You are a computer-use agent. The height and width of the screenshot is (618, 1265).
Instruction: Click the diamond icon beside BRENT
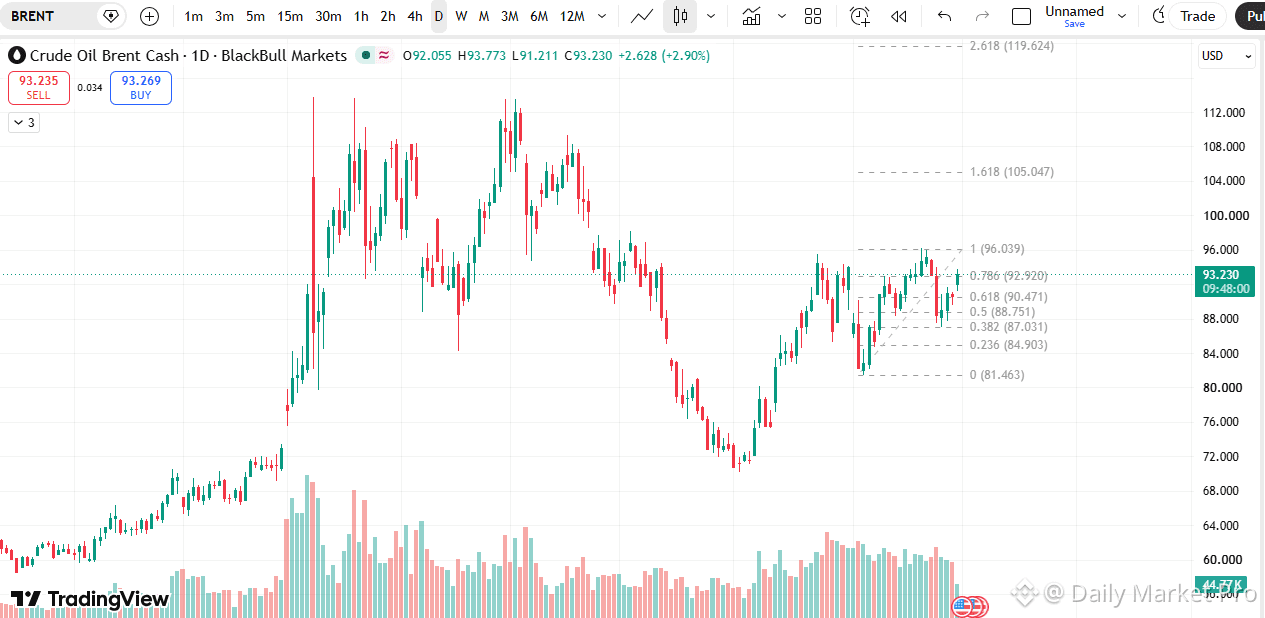111,16
